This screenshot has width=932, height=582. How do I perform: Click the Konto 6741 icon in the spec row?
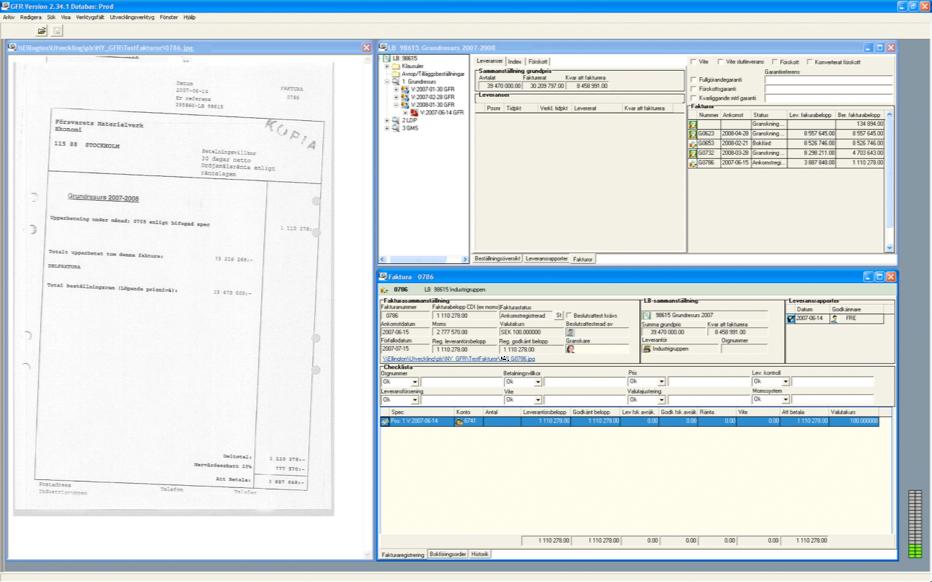(459, 421)
